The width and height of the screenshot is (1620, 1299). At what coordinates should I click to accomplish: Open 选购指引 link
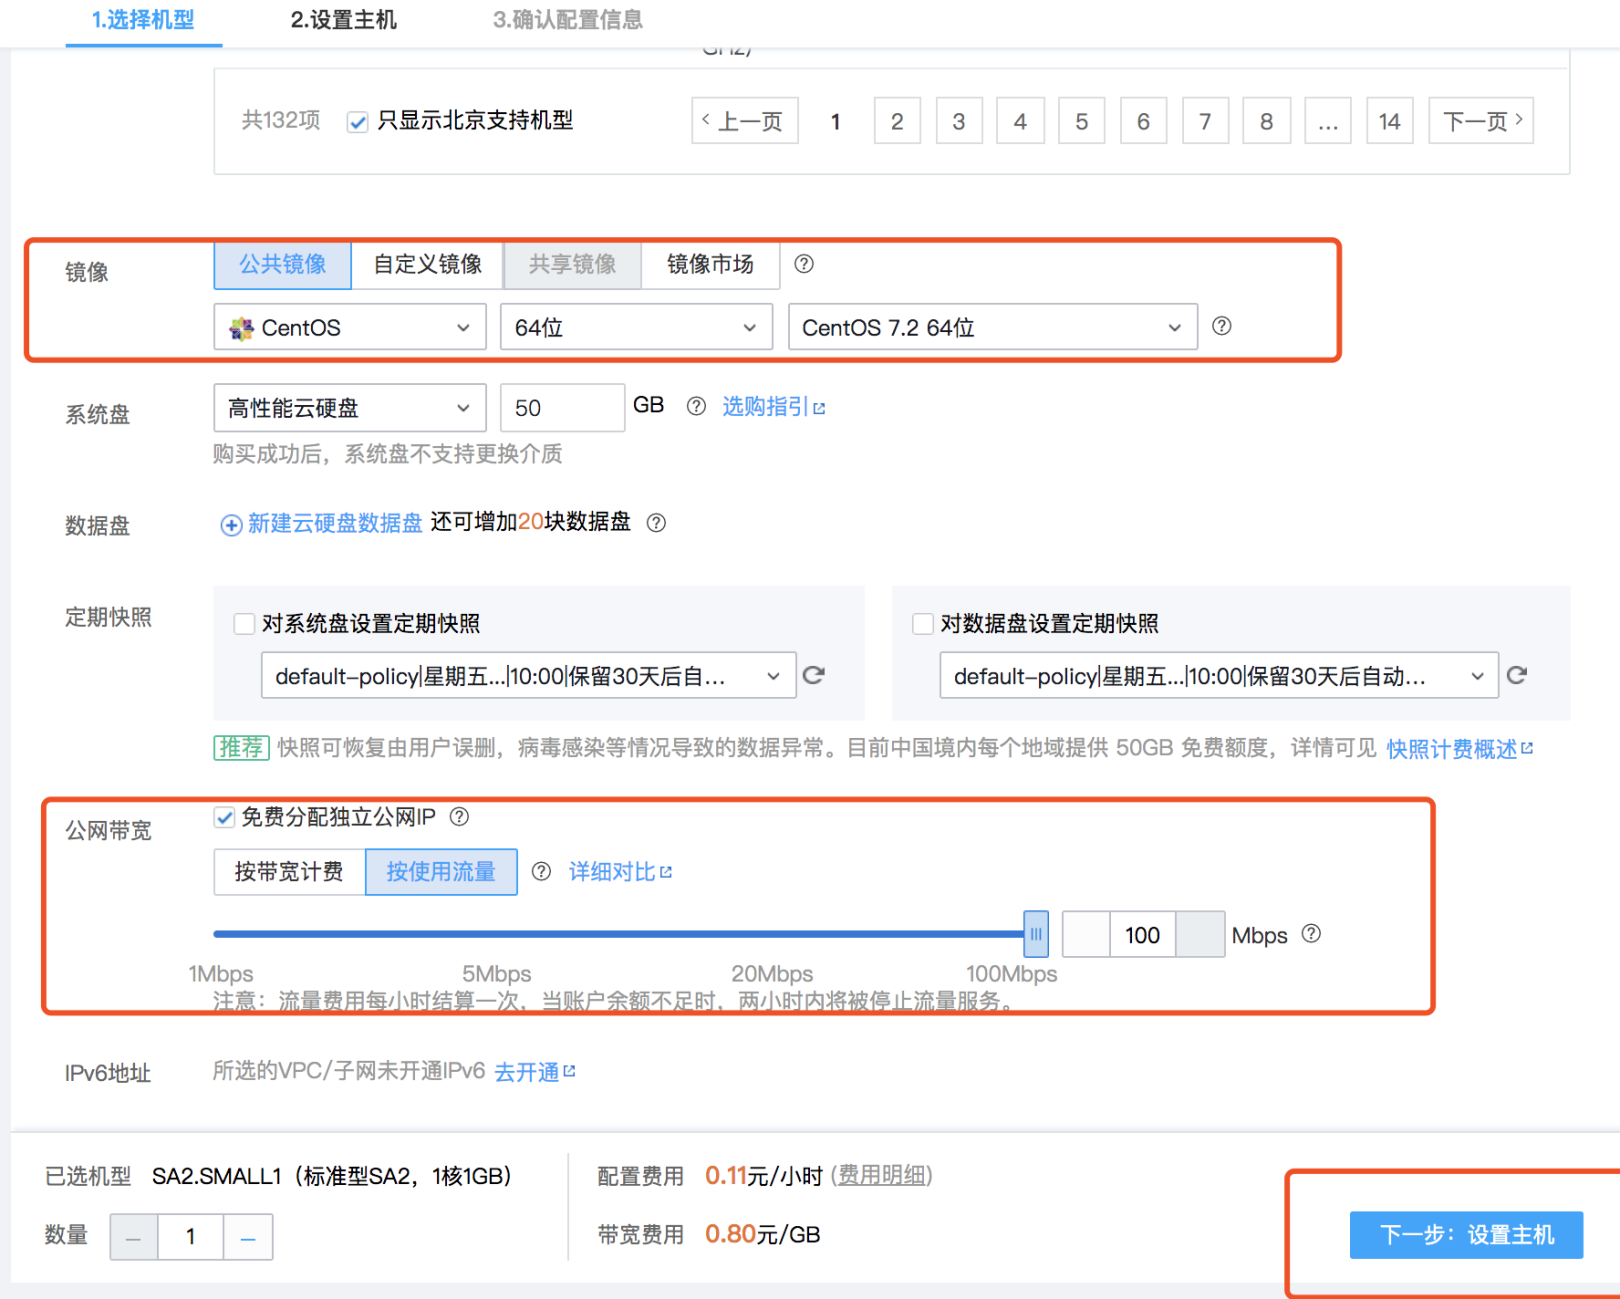pos(774,407)
